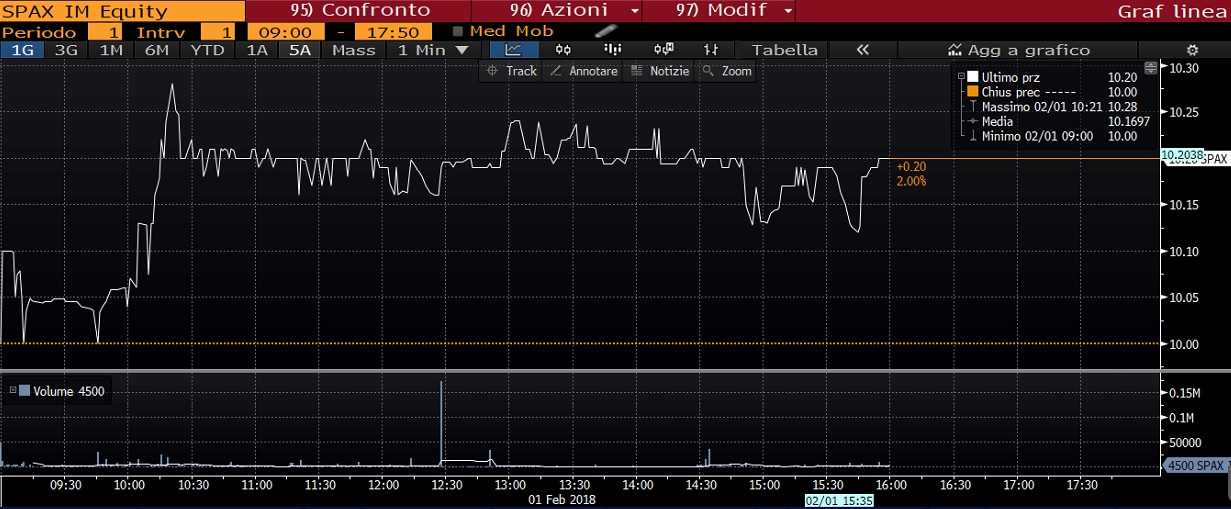Select the 6M period tab
1231x509 pixels.
[x=156, y=49]
